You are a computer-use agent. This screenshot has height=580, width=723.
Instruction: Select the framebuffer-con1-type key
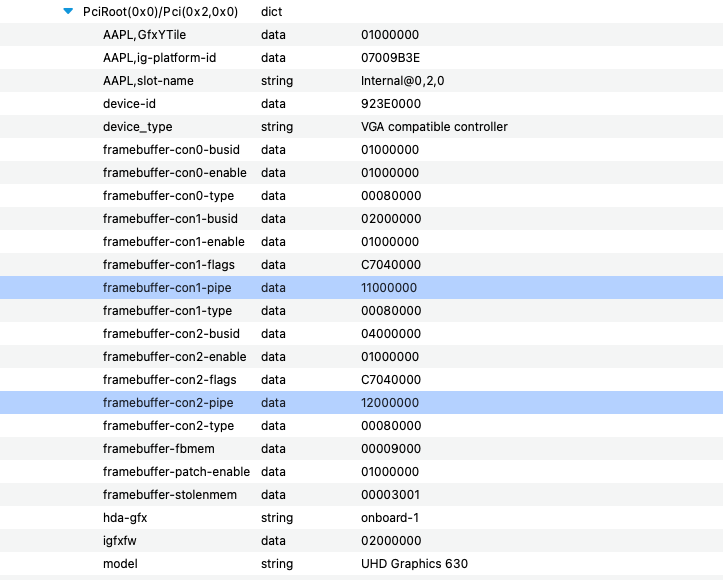click(167, 311)
